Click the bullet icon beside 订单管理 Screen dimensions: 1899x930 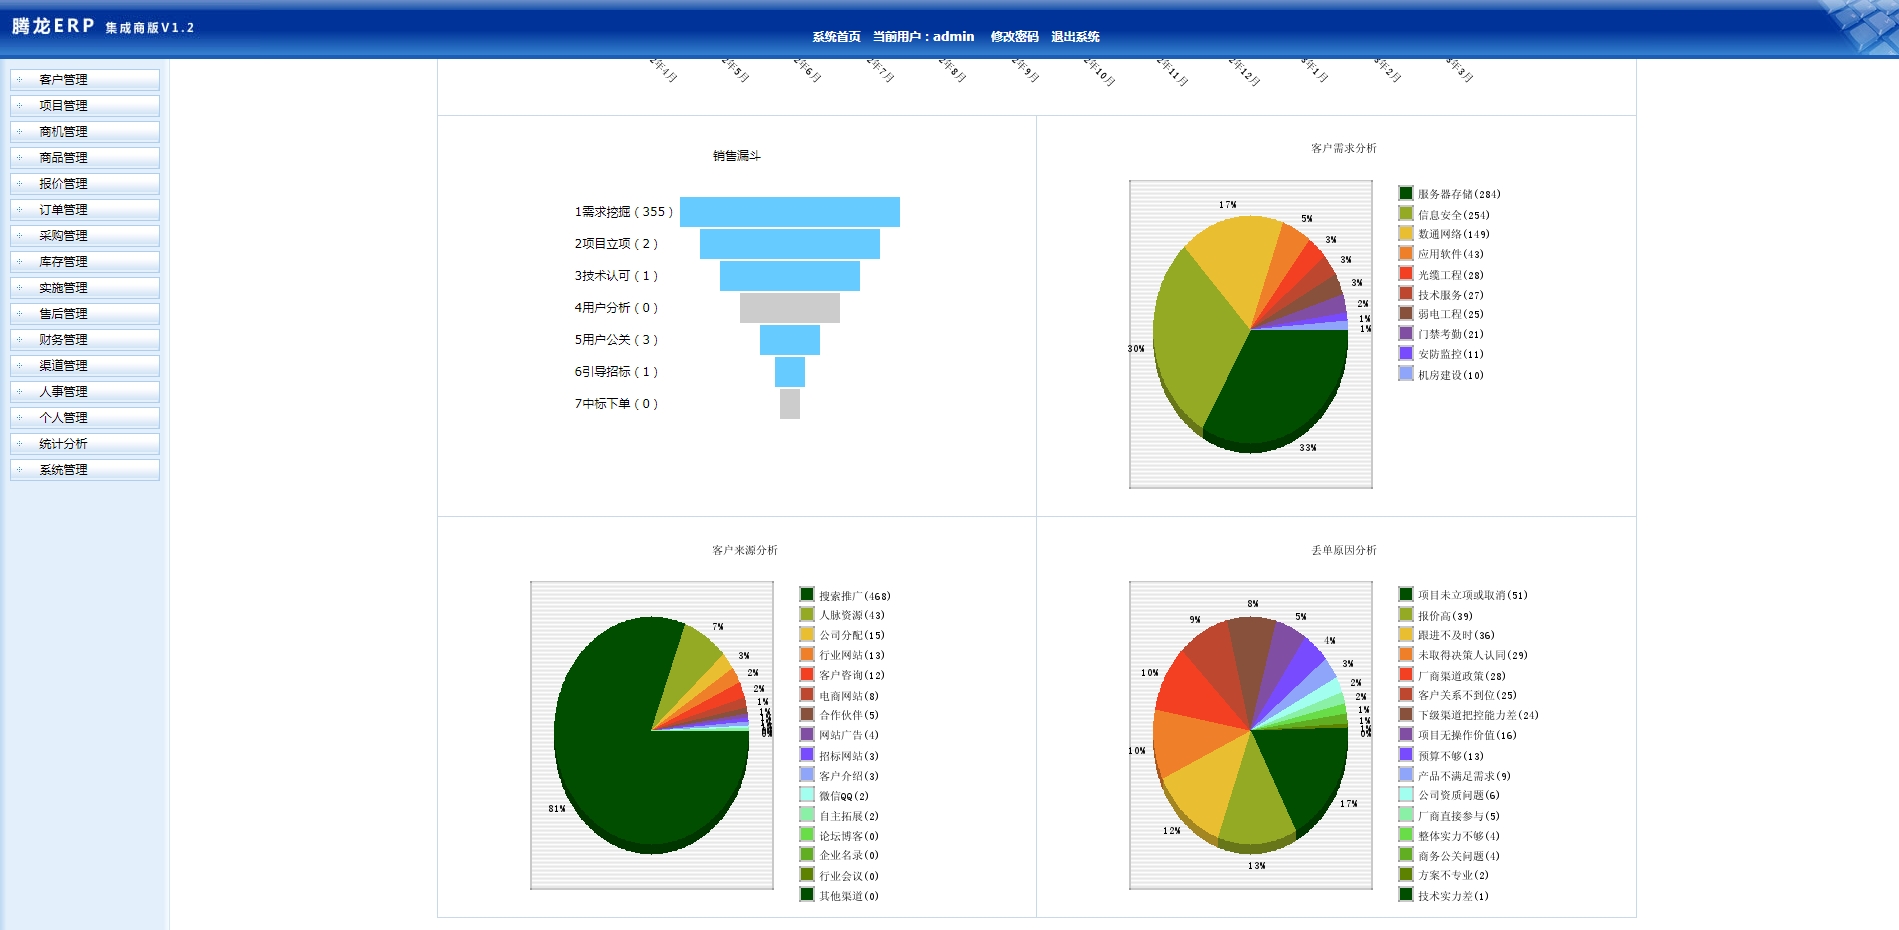[19, 210]
